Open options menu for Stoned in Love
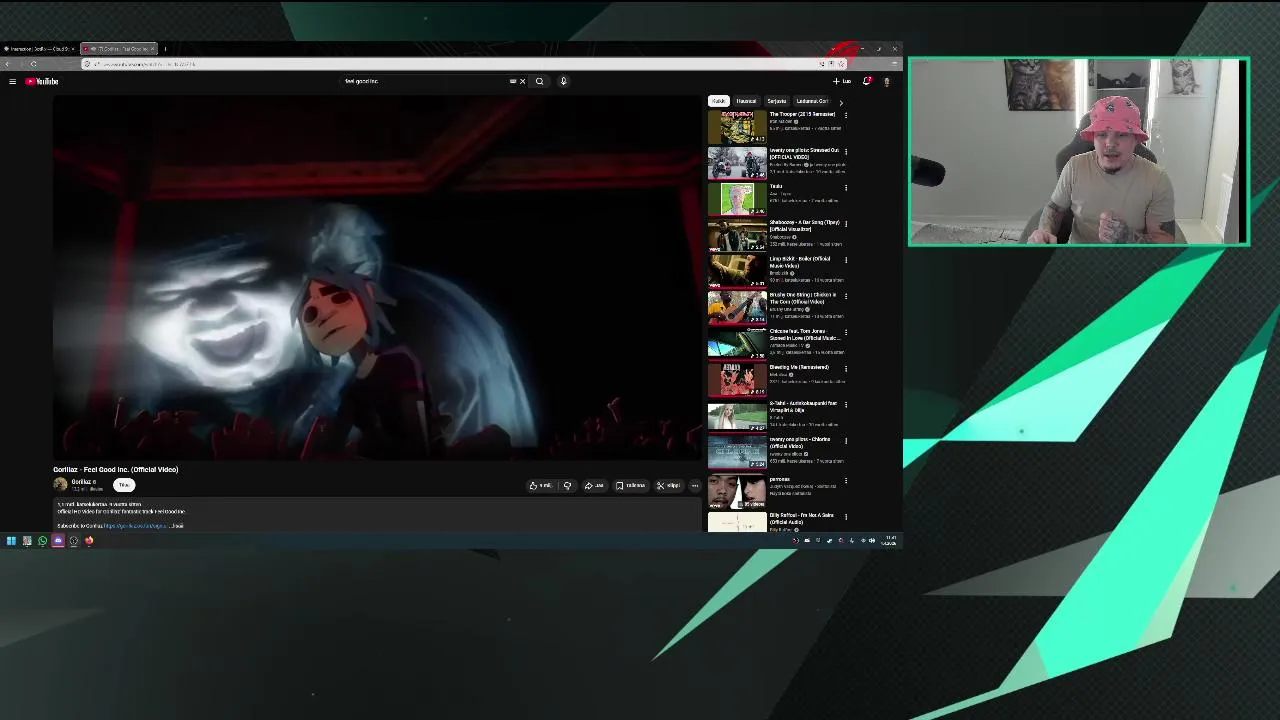The height and width of the screenshot is (720, 1280). 846,332
